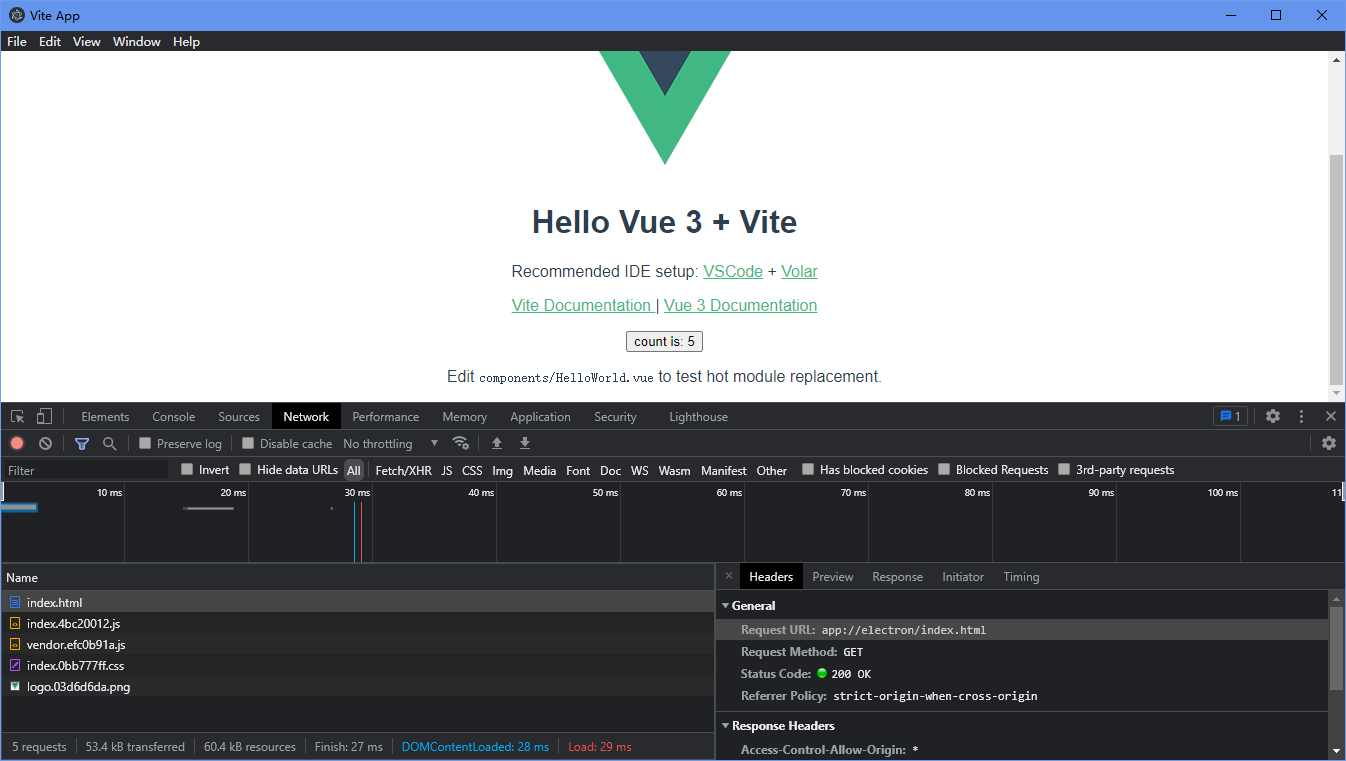
Task: Filter requests by Fetch/XHR type
Action: click(404, 470)
